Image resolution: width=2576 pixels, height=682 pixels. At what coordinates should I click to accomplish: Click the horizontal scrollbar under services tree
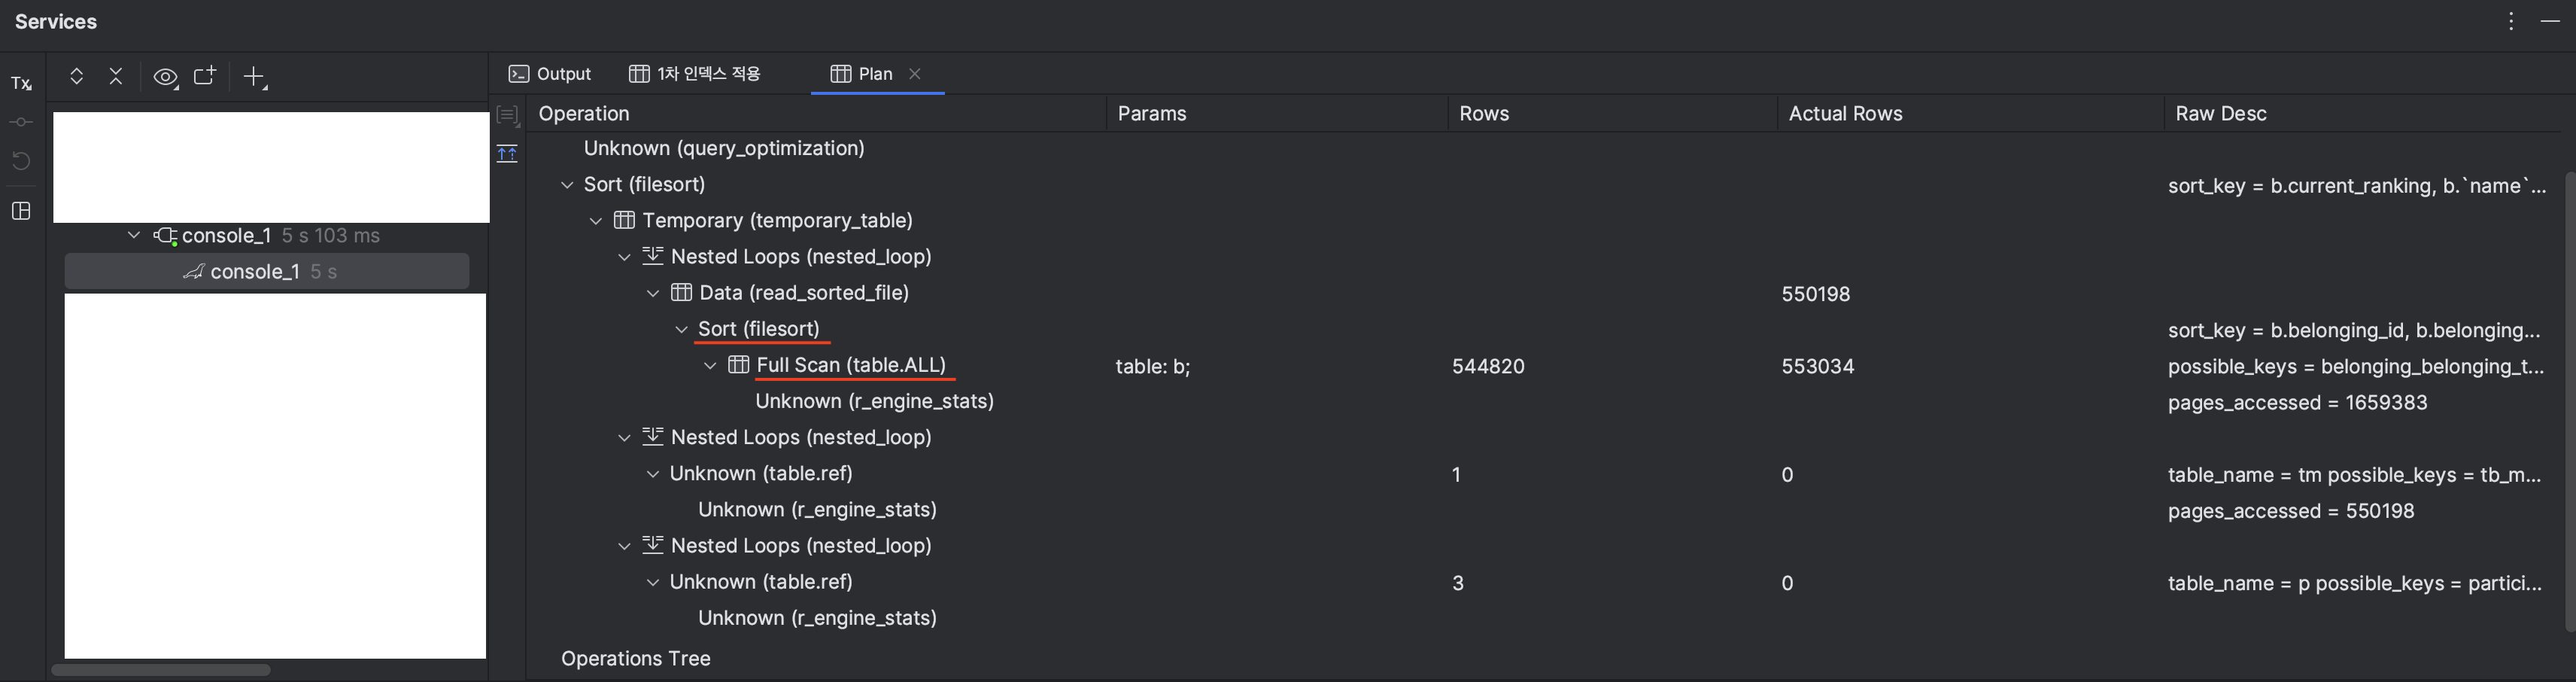tap(161, 670)
